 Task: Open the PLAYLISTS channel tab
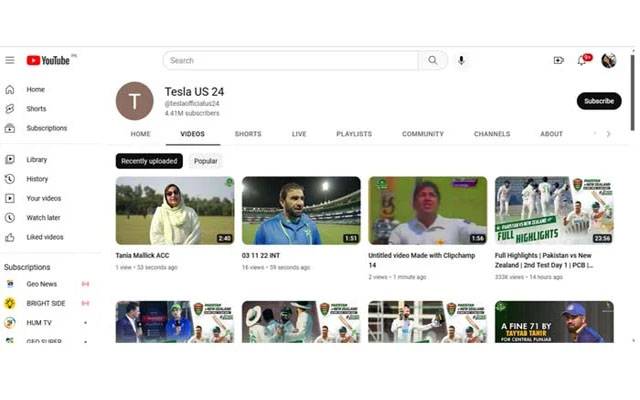click(x=354, y=134)
